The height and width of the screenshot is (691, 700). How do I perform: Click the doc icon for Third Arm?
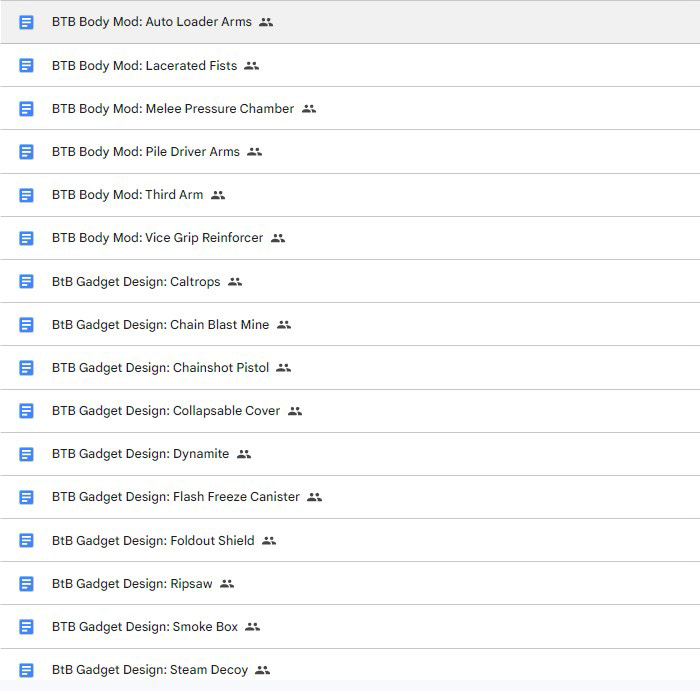click(x=26, y=195)
